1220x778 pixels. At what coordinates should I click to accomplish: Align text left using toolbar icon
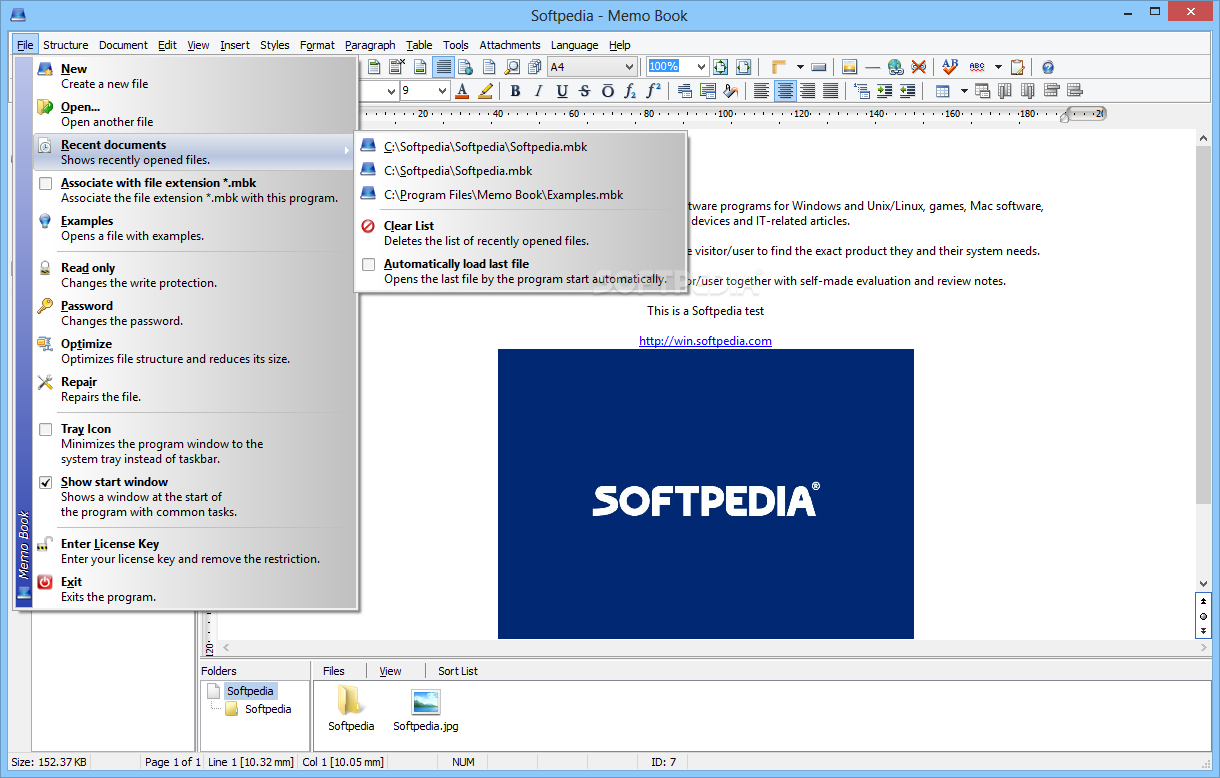pos(762,91)
